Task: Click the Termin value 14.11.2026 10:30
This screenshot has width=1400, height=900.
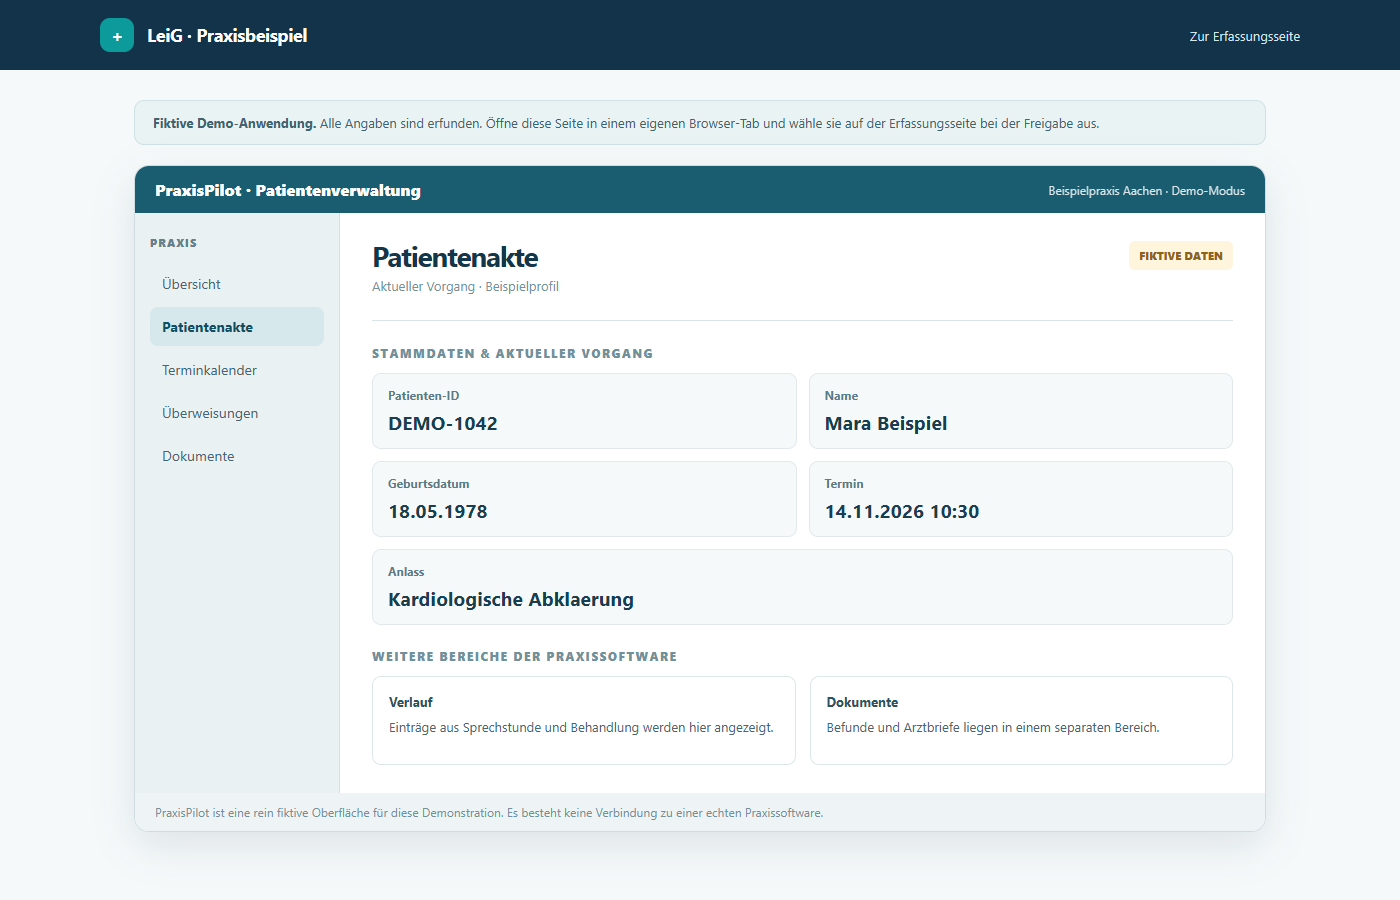Action: pos(902,512)
